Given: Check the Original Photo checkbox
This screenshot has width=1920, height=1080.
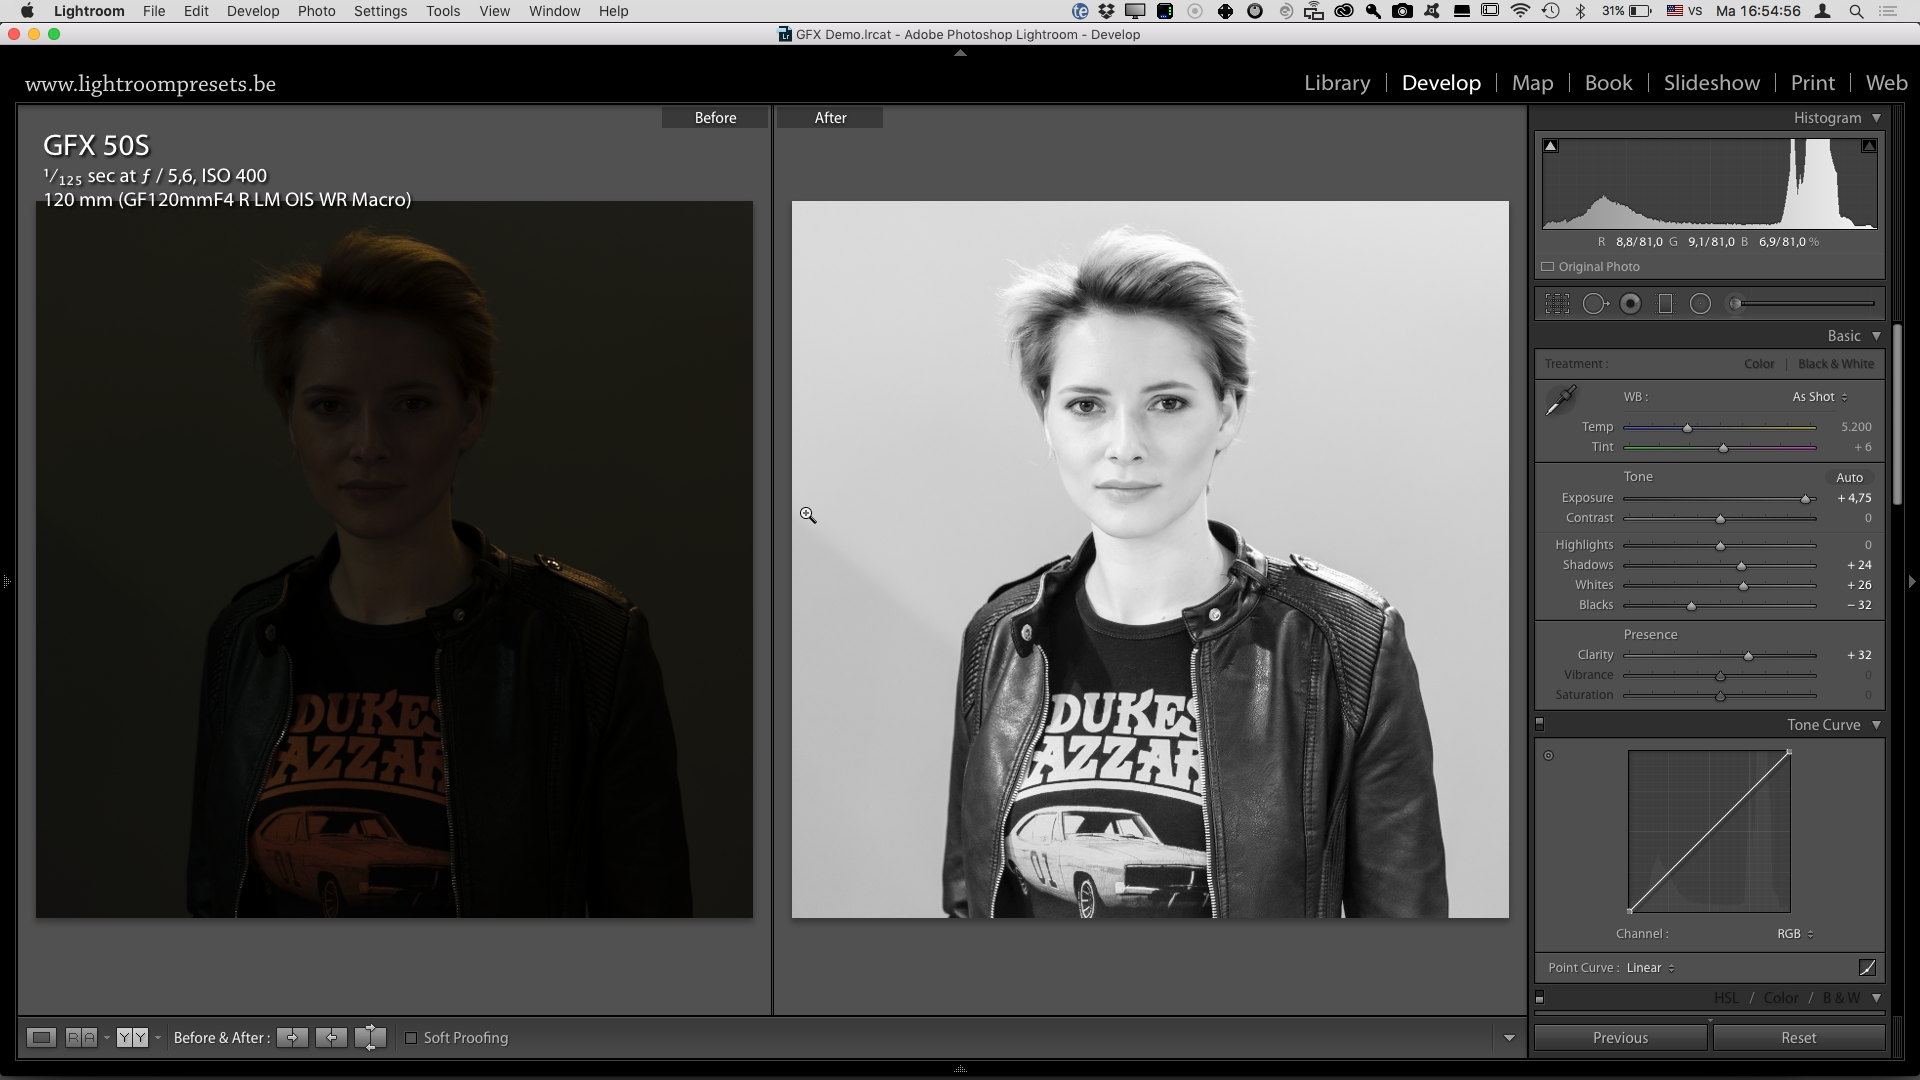Looking at the screenshot, I should coord(1548,267).
